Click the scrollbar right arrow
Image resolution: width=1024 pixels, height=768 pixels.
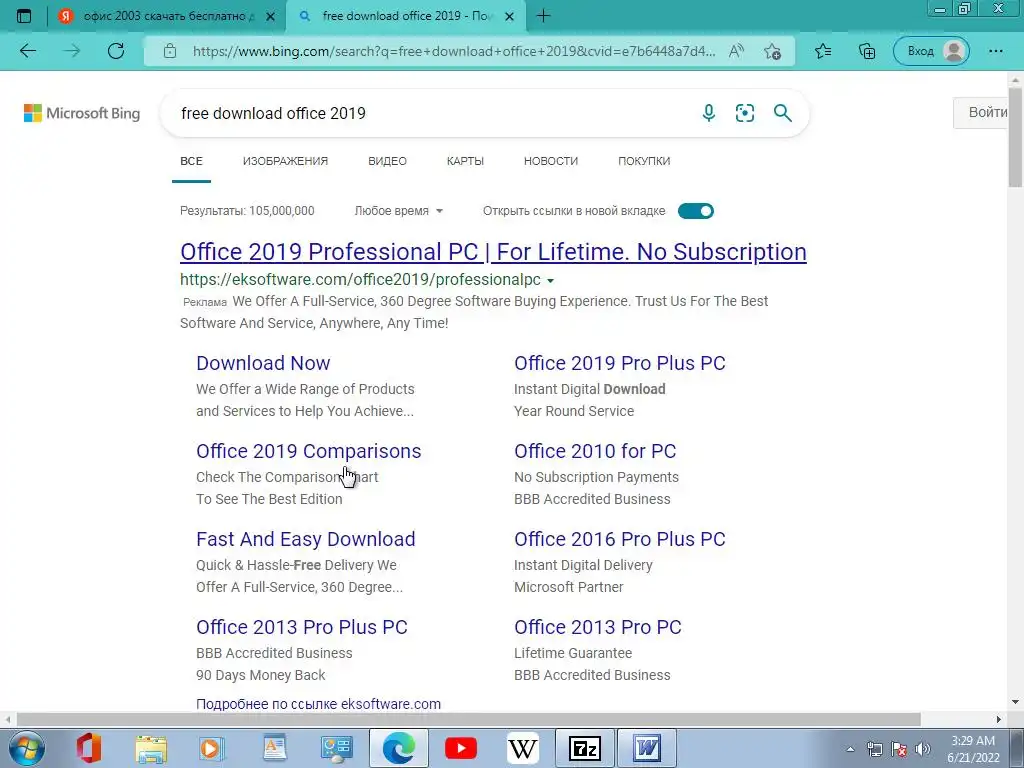tap(999, 720)
